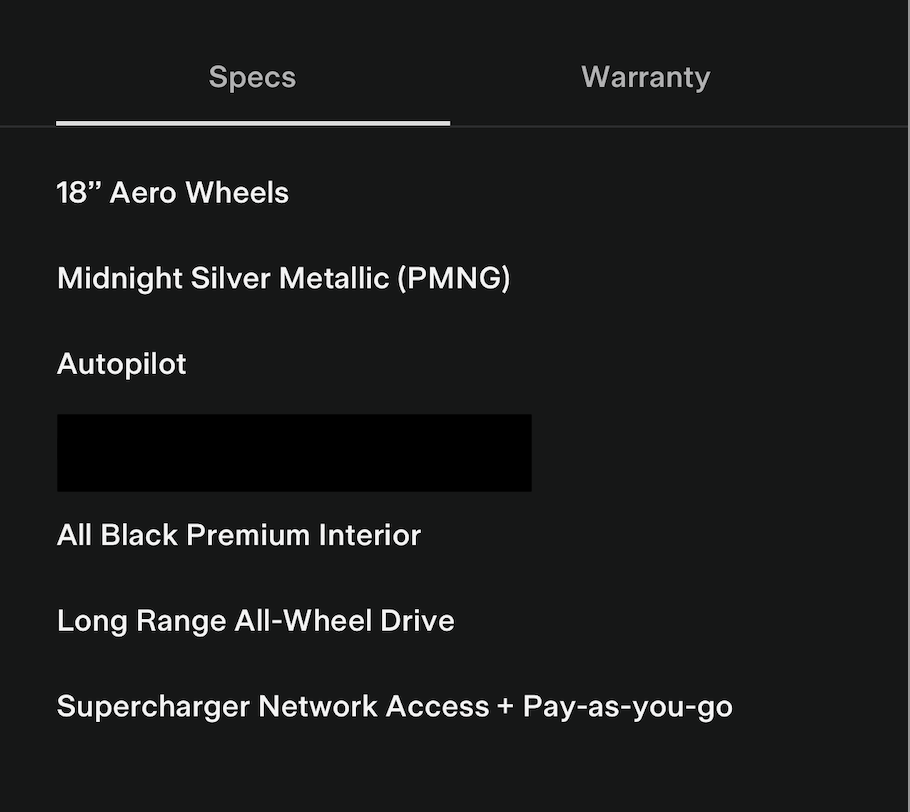Viewport: 910px width, 812px height.
Task: Click the Autopilot spec line
Action: pos(122,363)
